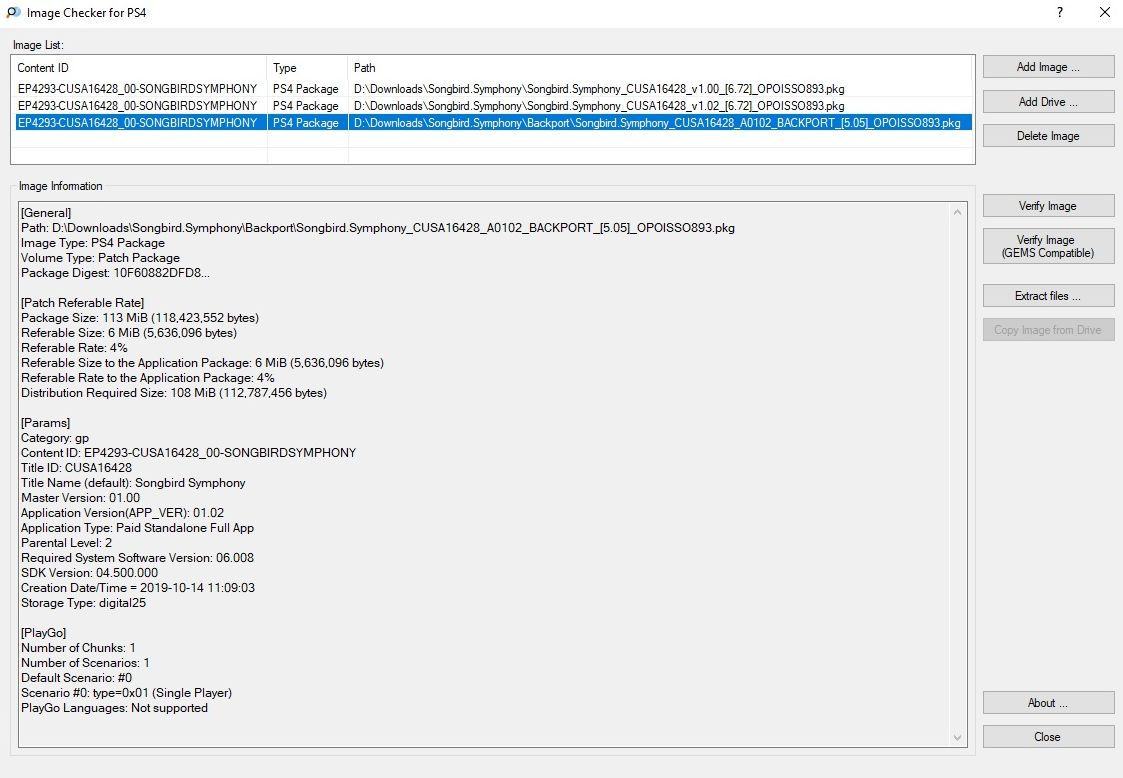The width and height of the screenshot is (1123, 778).
Task: Click the [Params] section heading
Action: tap(45, 423)
